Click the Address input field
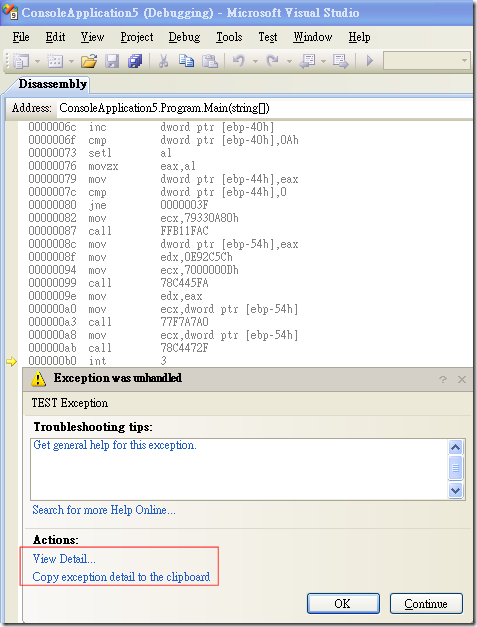Screen dimensions: 477x627 tap(265, 108)
